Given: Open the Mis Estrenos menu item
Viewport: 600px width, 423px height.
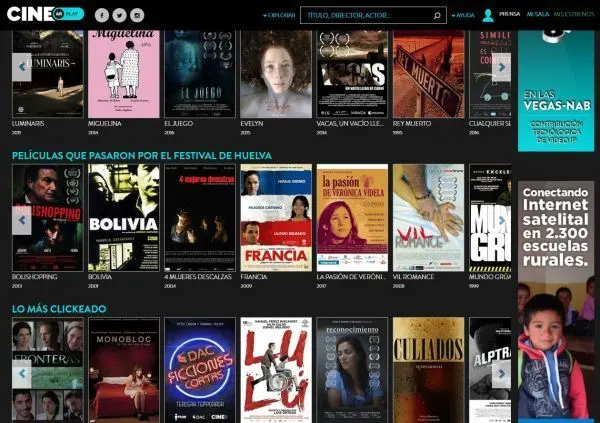Looking at the screenshot, I should pos(574,14).
